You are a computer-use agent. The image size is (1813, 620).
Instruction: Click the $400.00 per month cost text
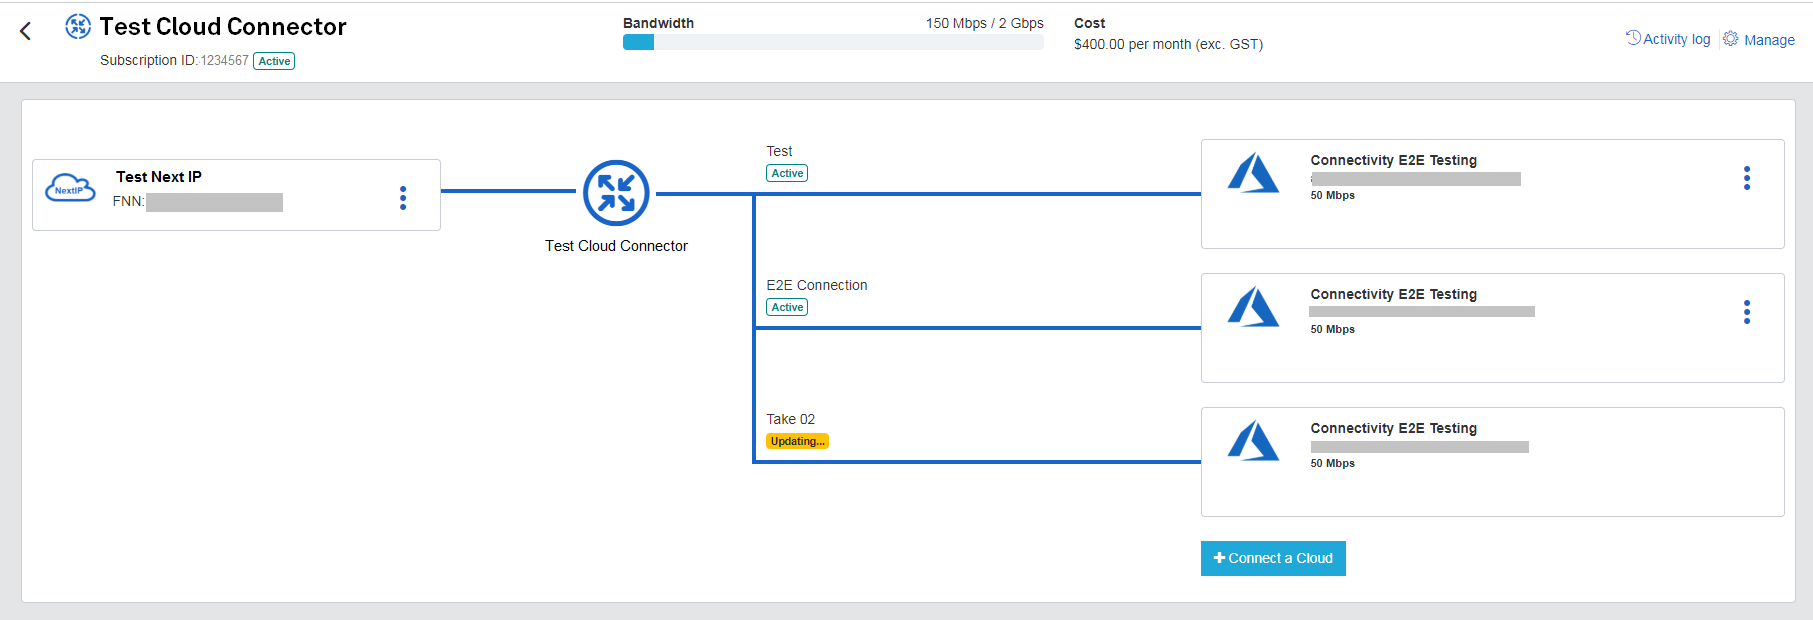coord(1168,44)
